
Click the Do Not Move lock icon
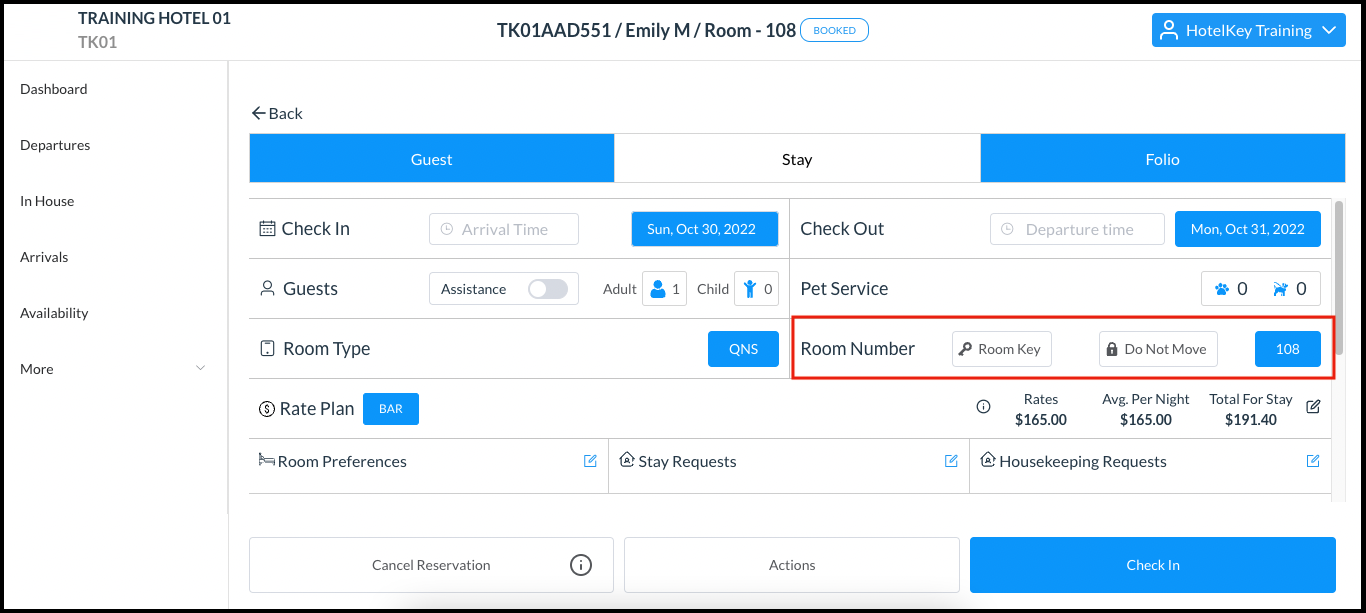point(1121,348)
